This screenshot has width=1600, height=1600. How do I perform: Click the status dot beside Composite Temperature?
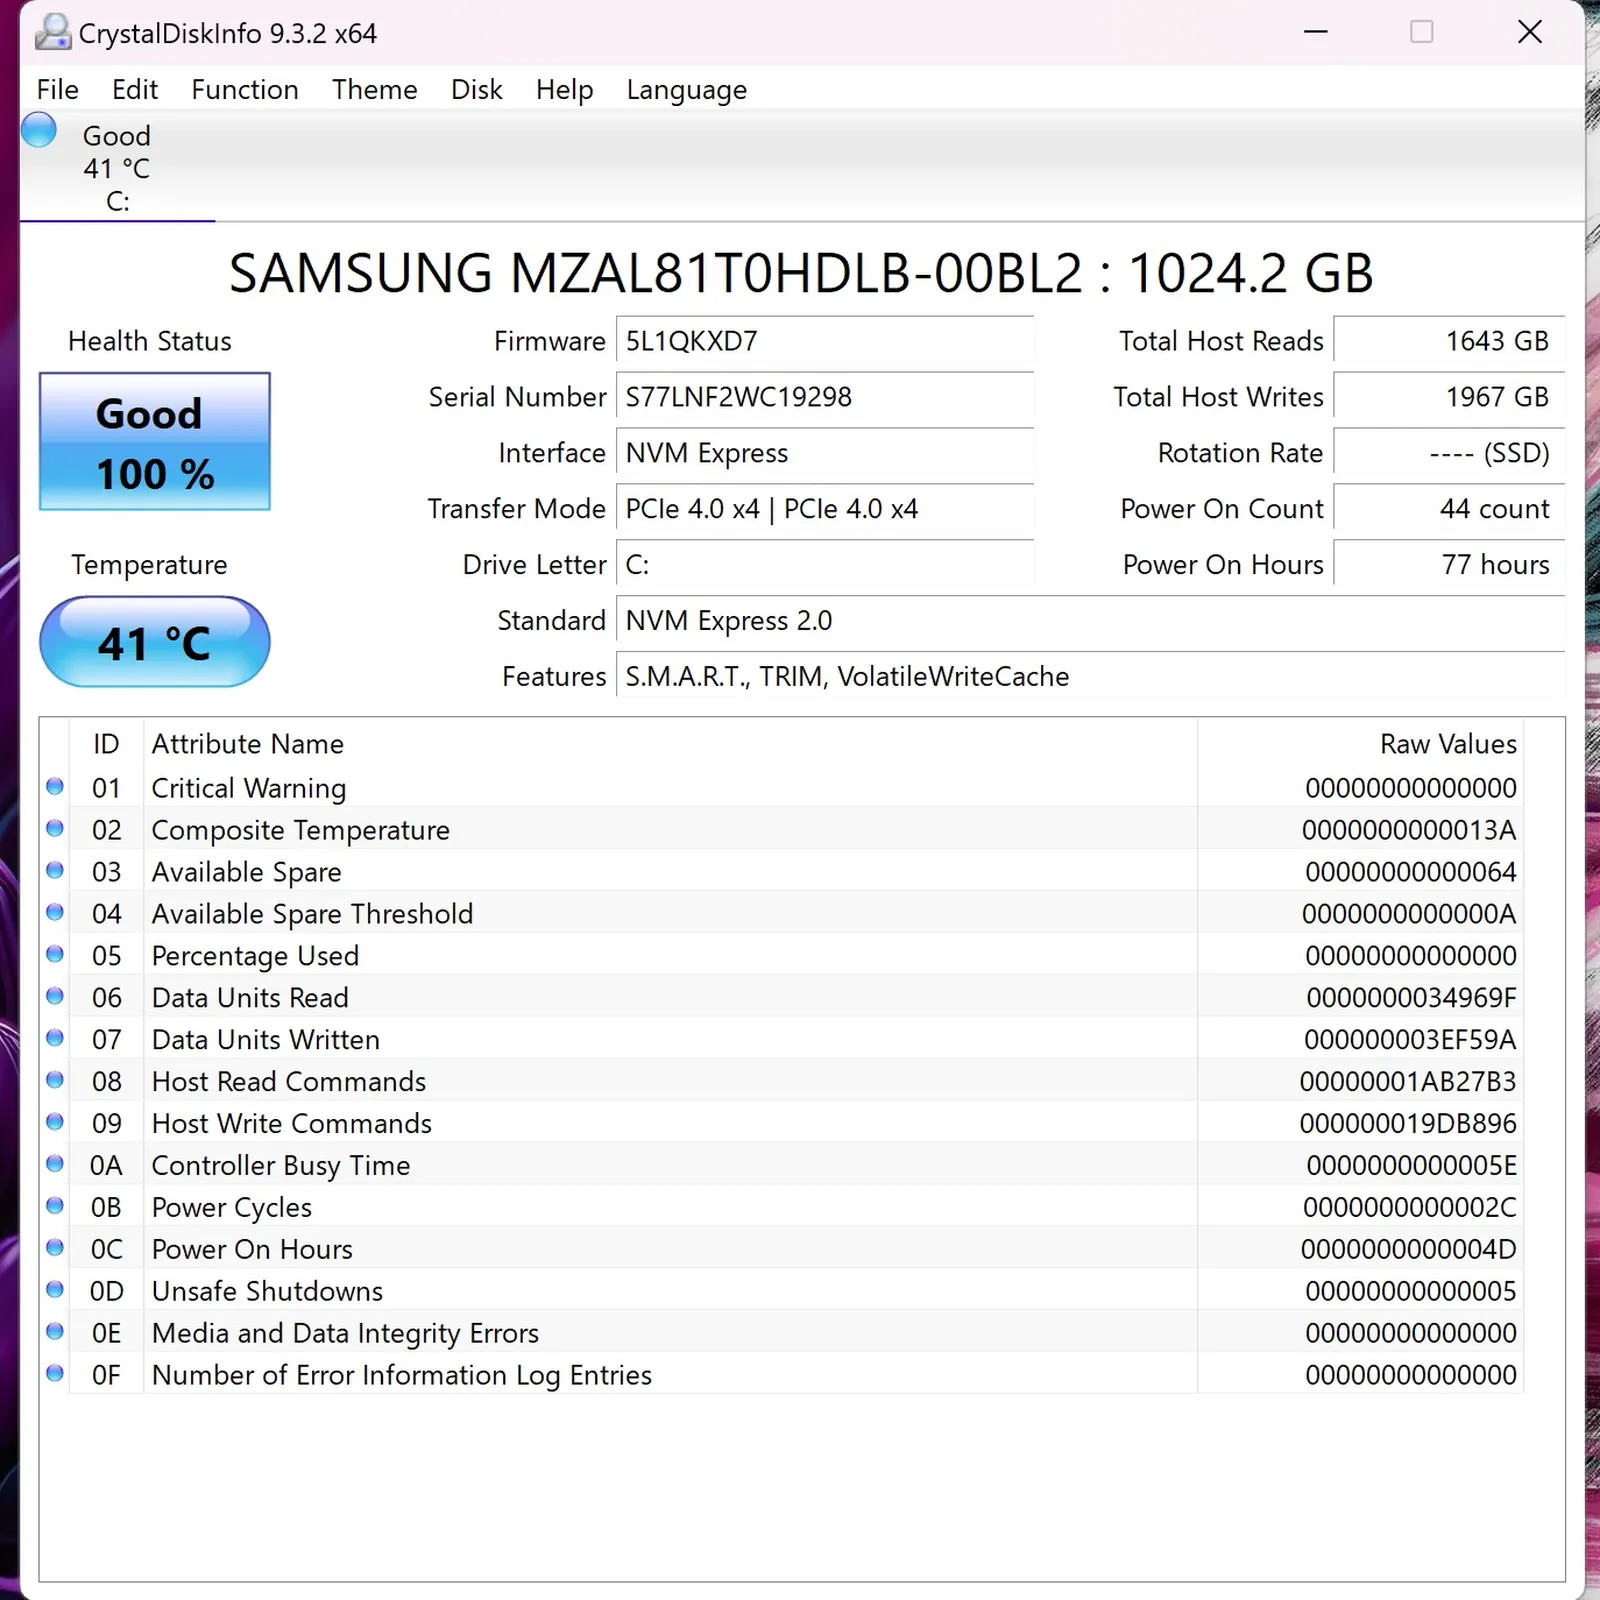pyautogui.click(x=55, y=829)
